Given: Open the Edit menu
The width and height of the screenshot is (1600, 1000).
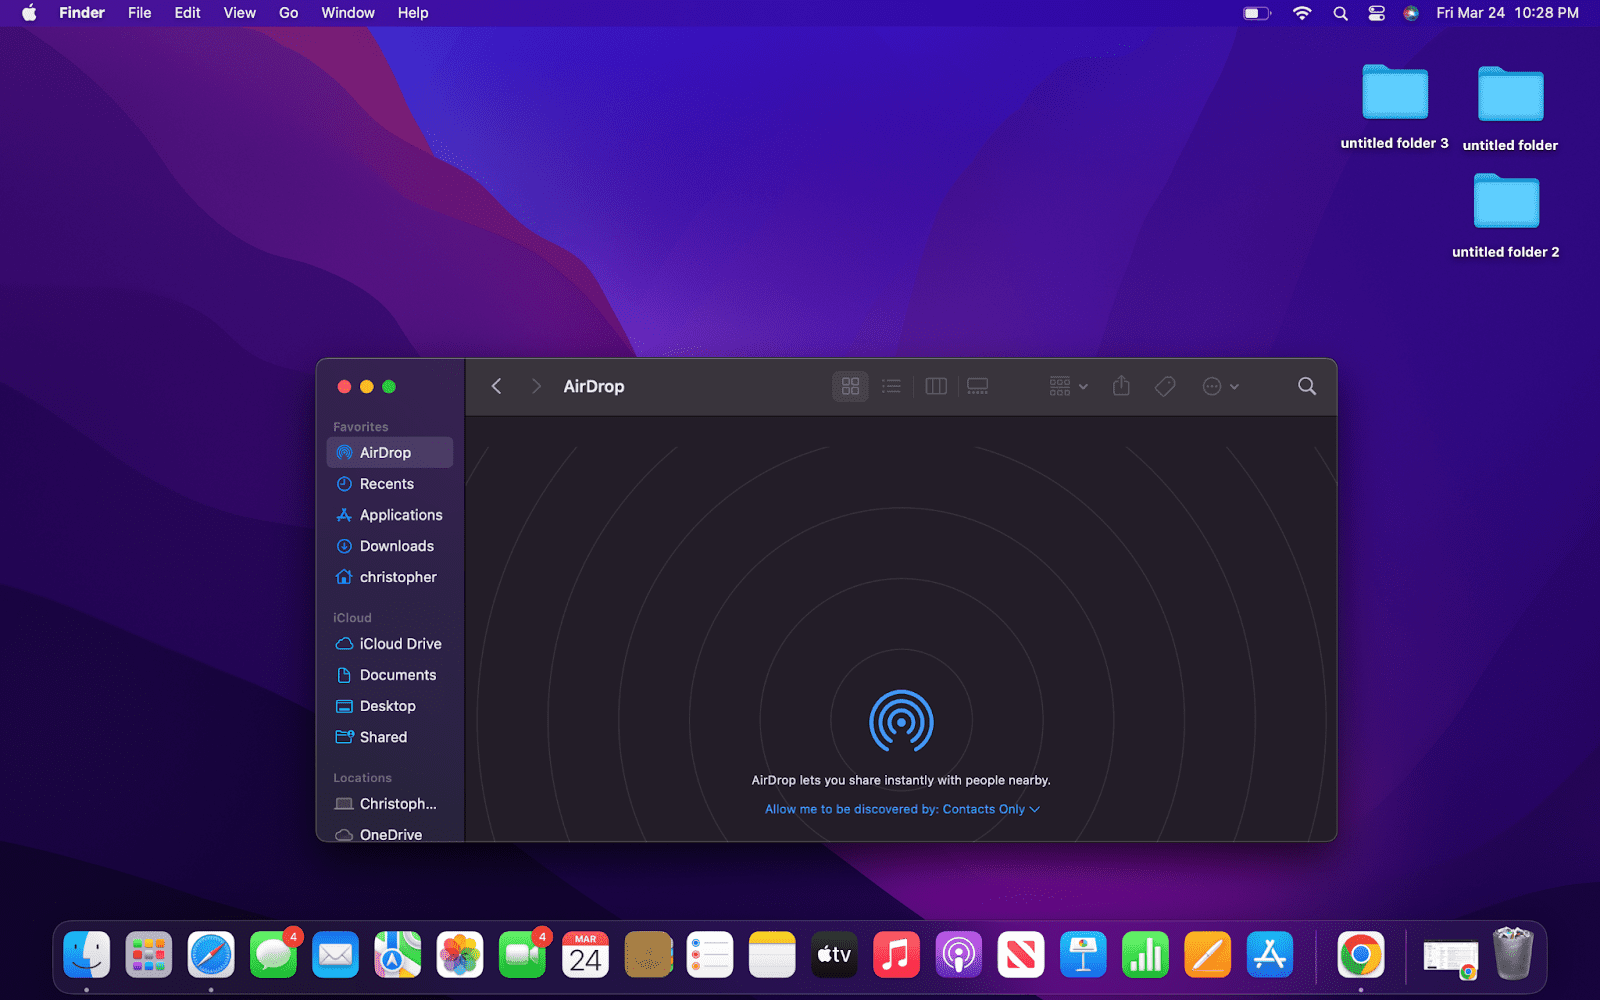Looking at the screenshot, I should tap(187, 13).
